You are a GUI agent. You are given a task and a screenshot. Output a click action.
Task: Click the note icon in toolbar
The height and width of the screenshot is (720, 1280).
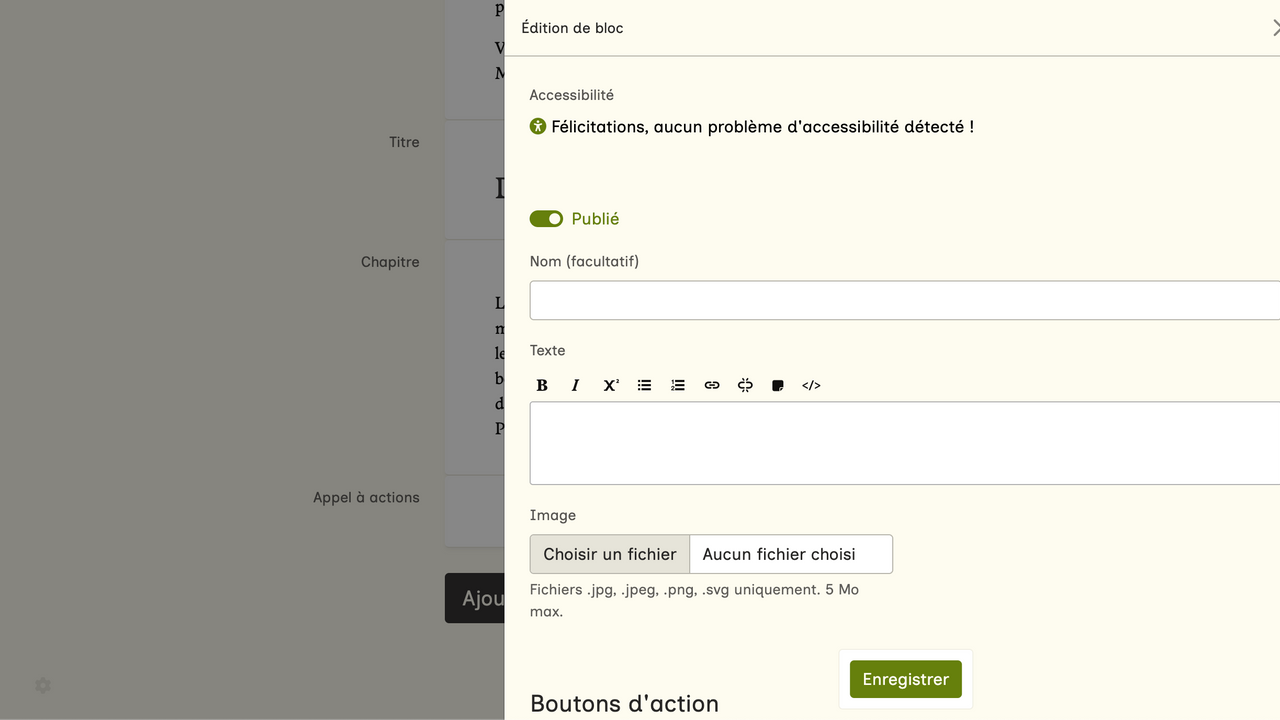coord(778,385)
